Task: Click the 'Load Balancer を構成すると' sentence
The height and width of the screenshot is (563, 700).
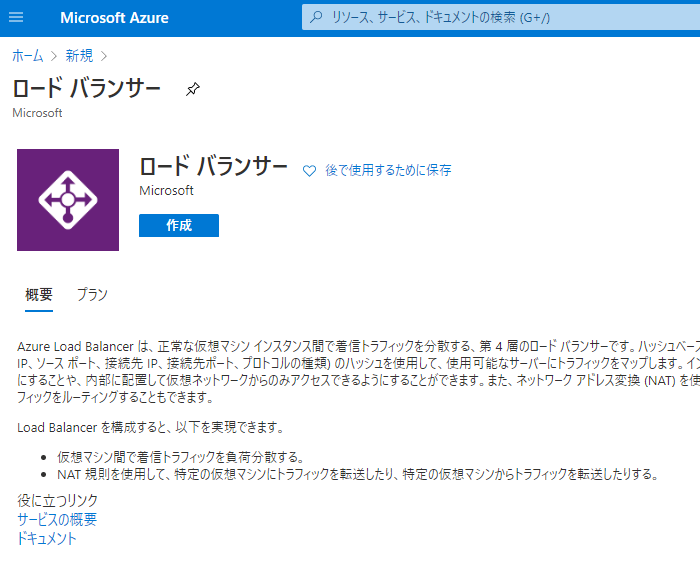Action: coord(150,428)
